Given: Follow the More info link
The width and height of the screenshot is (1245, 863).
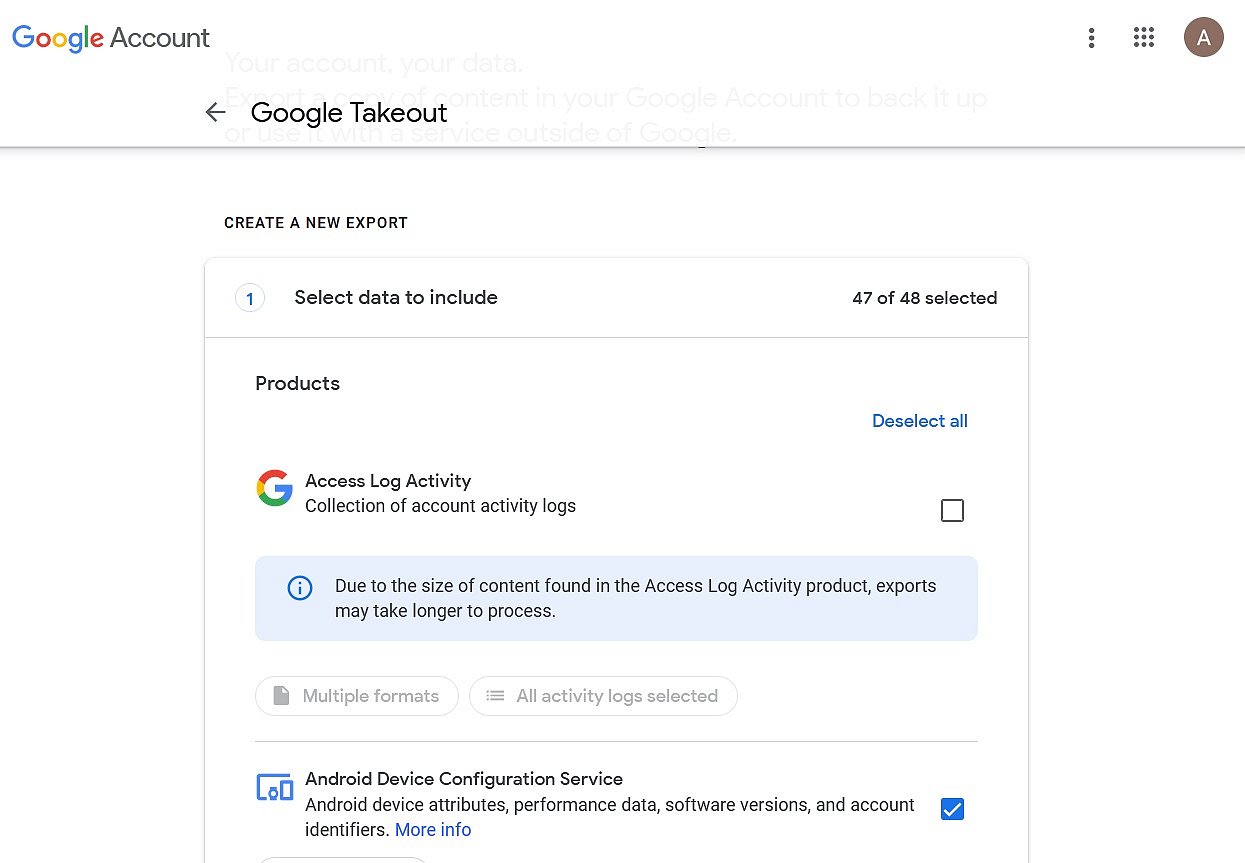Looking at the screenshot, I should pyautogui.click(x=433, y=830).
